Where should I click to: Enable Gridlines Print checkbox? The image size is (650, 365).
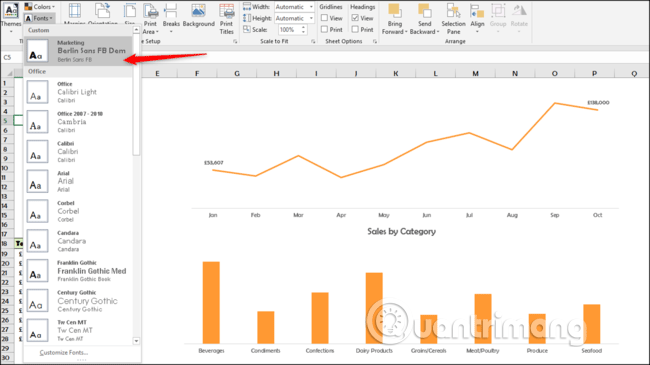coord(325,29)
